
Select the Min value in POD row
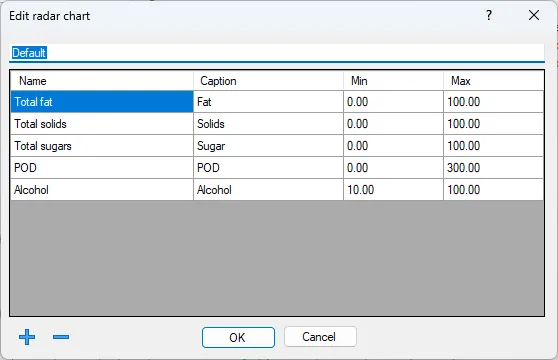coord(394,168)
